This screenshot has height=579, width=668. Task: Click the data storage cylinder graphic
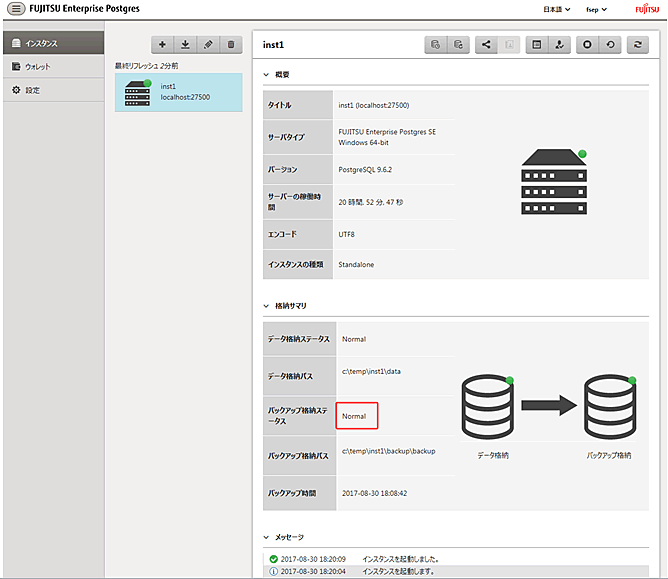(x=488, y=407)
